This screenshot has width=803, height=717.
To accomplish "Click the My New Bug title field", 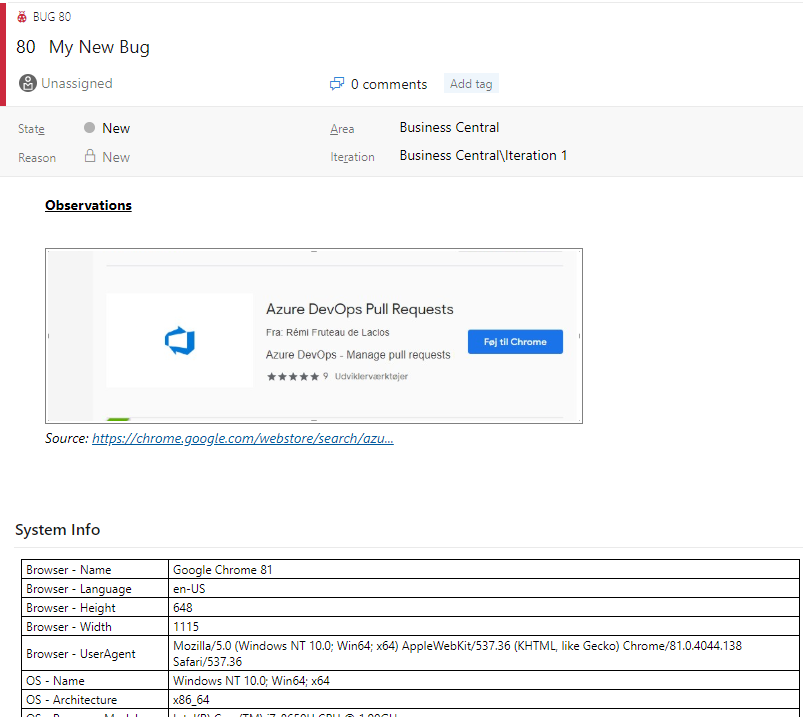I will point(99,47).
